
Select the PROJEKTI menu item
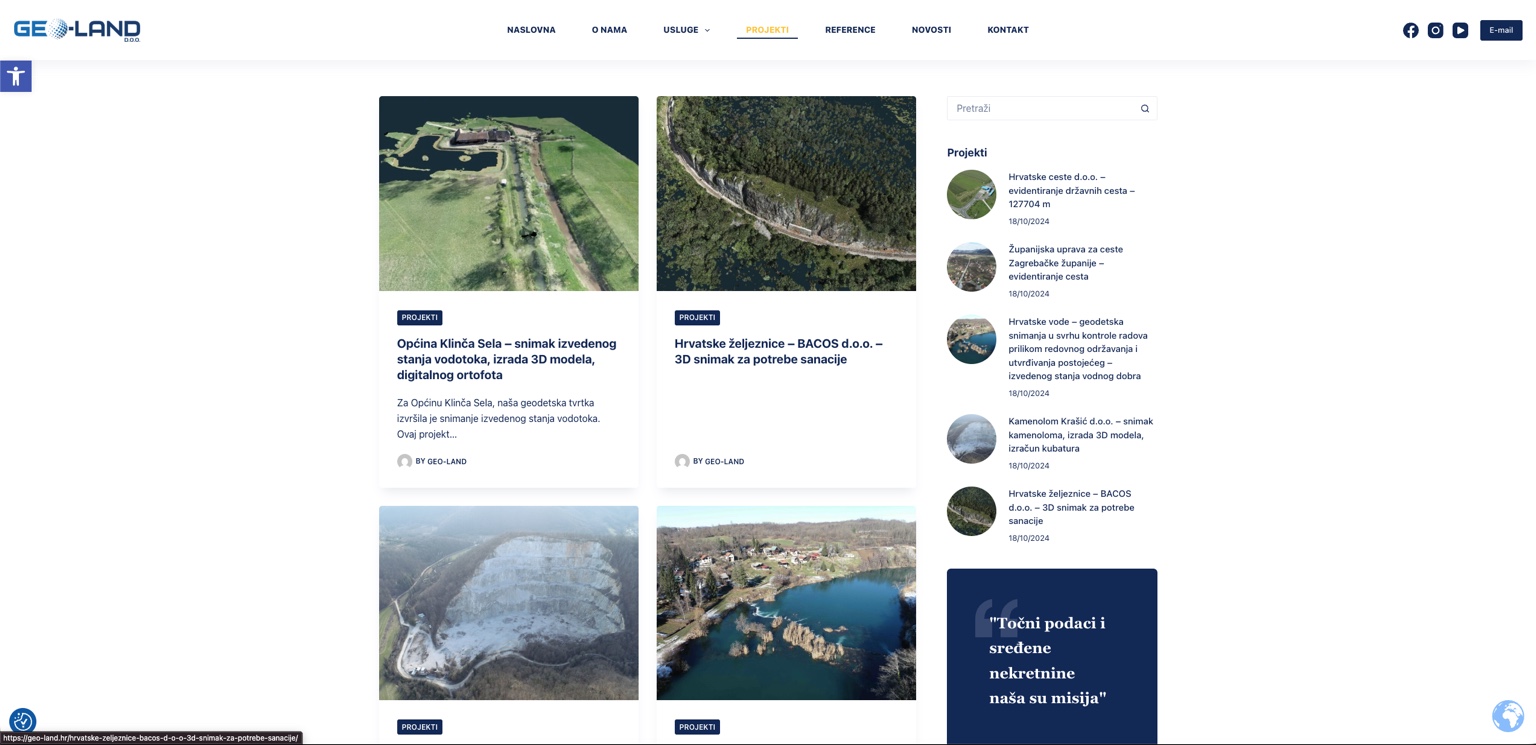pos(767,30)
